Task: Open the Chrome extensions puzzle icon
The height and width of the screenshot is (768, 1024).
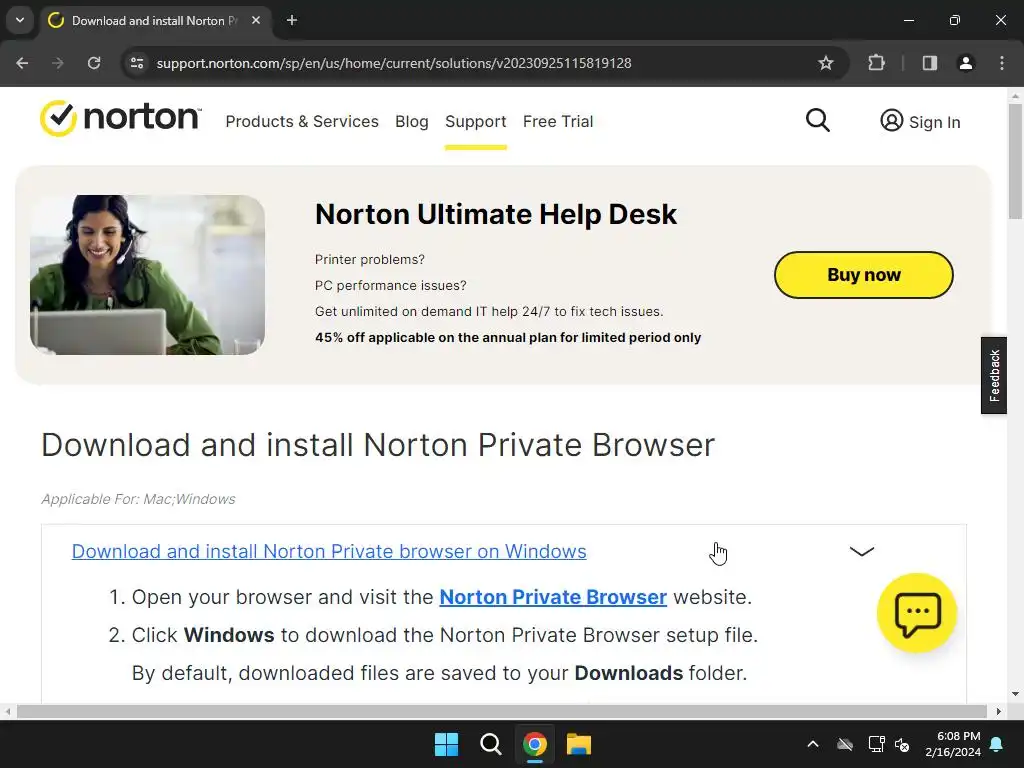Action: tap(876, 63)
